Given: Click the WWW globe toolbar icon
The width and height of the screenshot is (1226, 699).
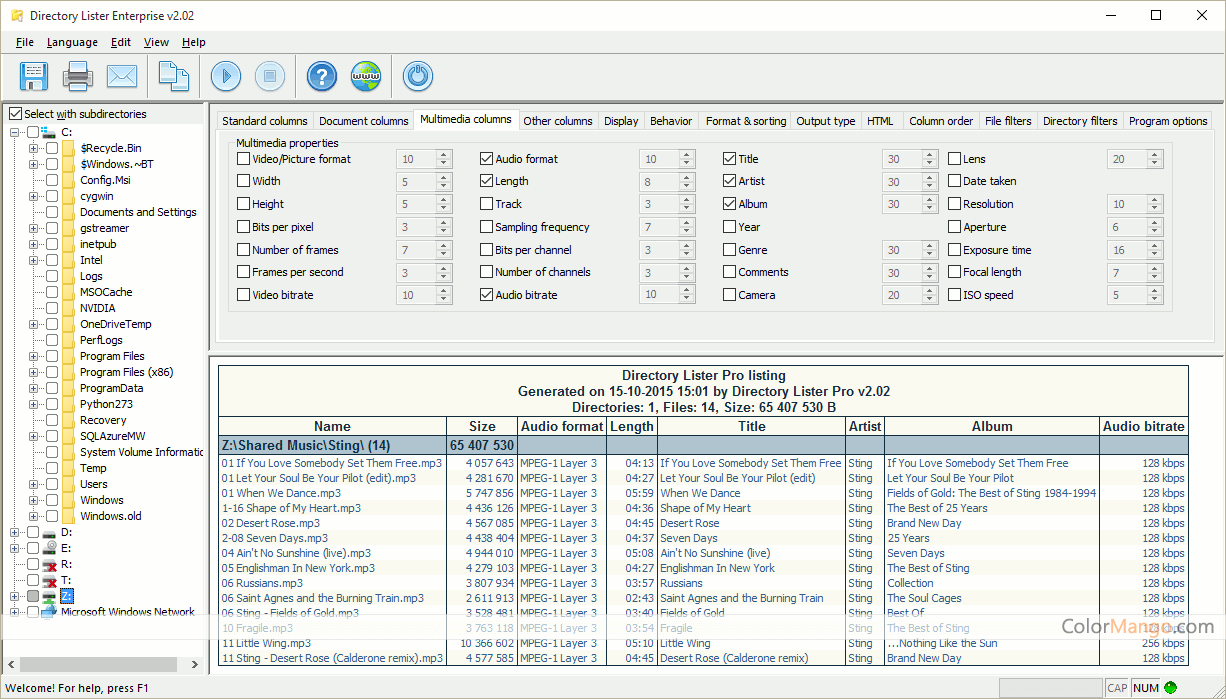Looking at the screenshot, I should (365, 76).
